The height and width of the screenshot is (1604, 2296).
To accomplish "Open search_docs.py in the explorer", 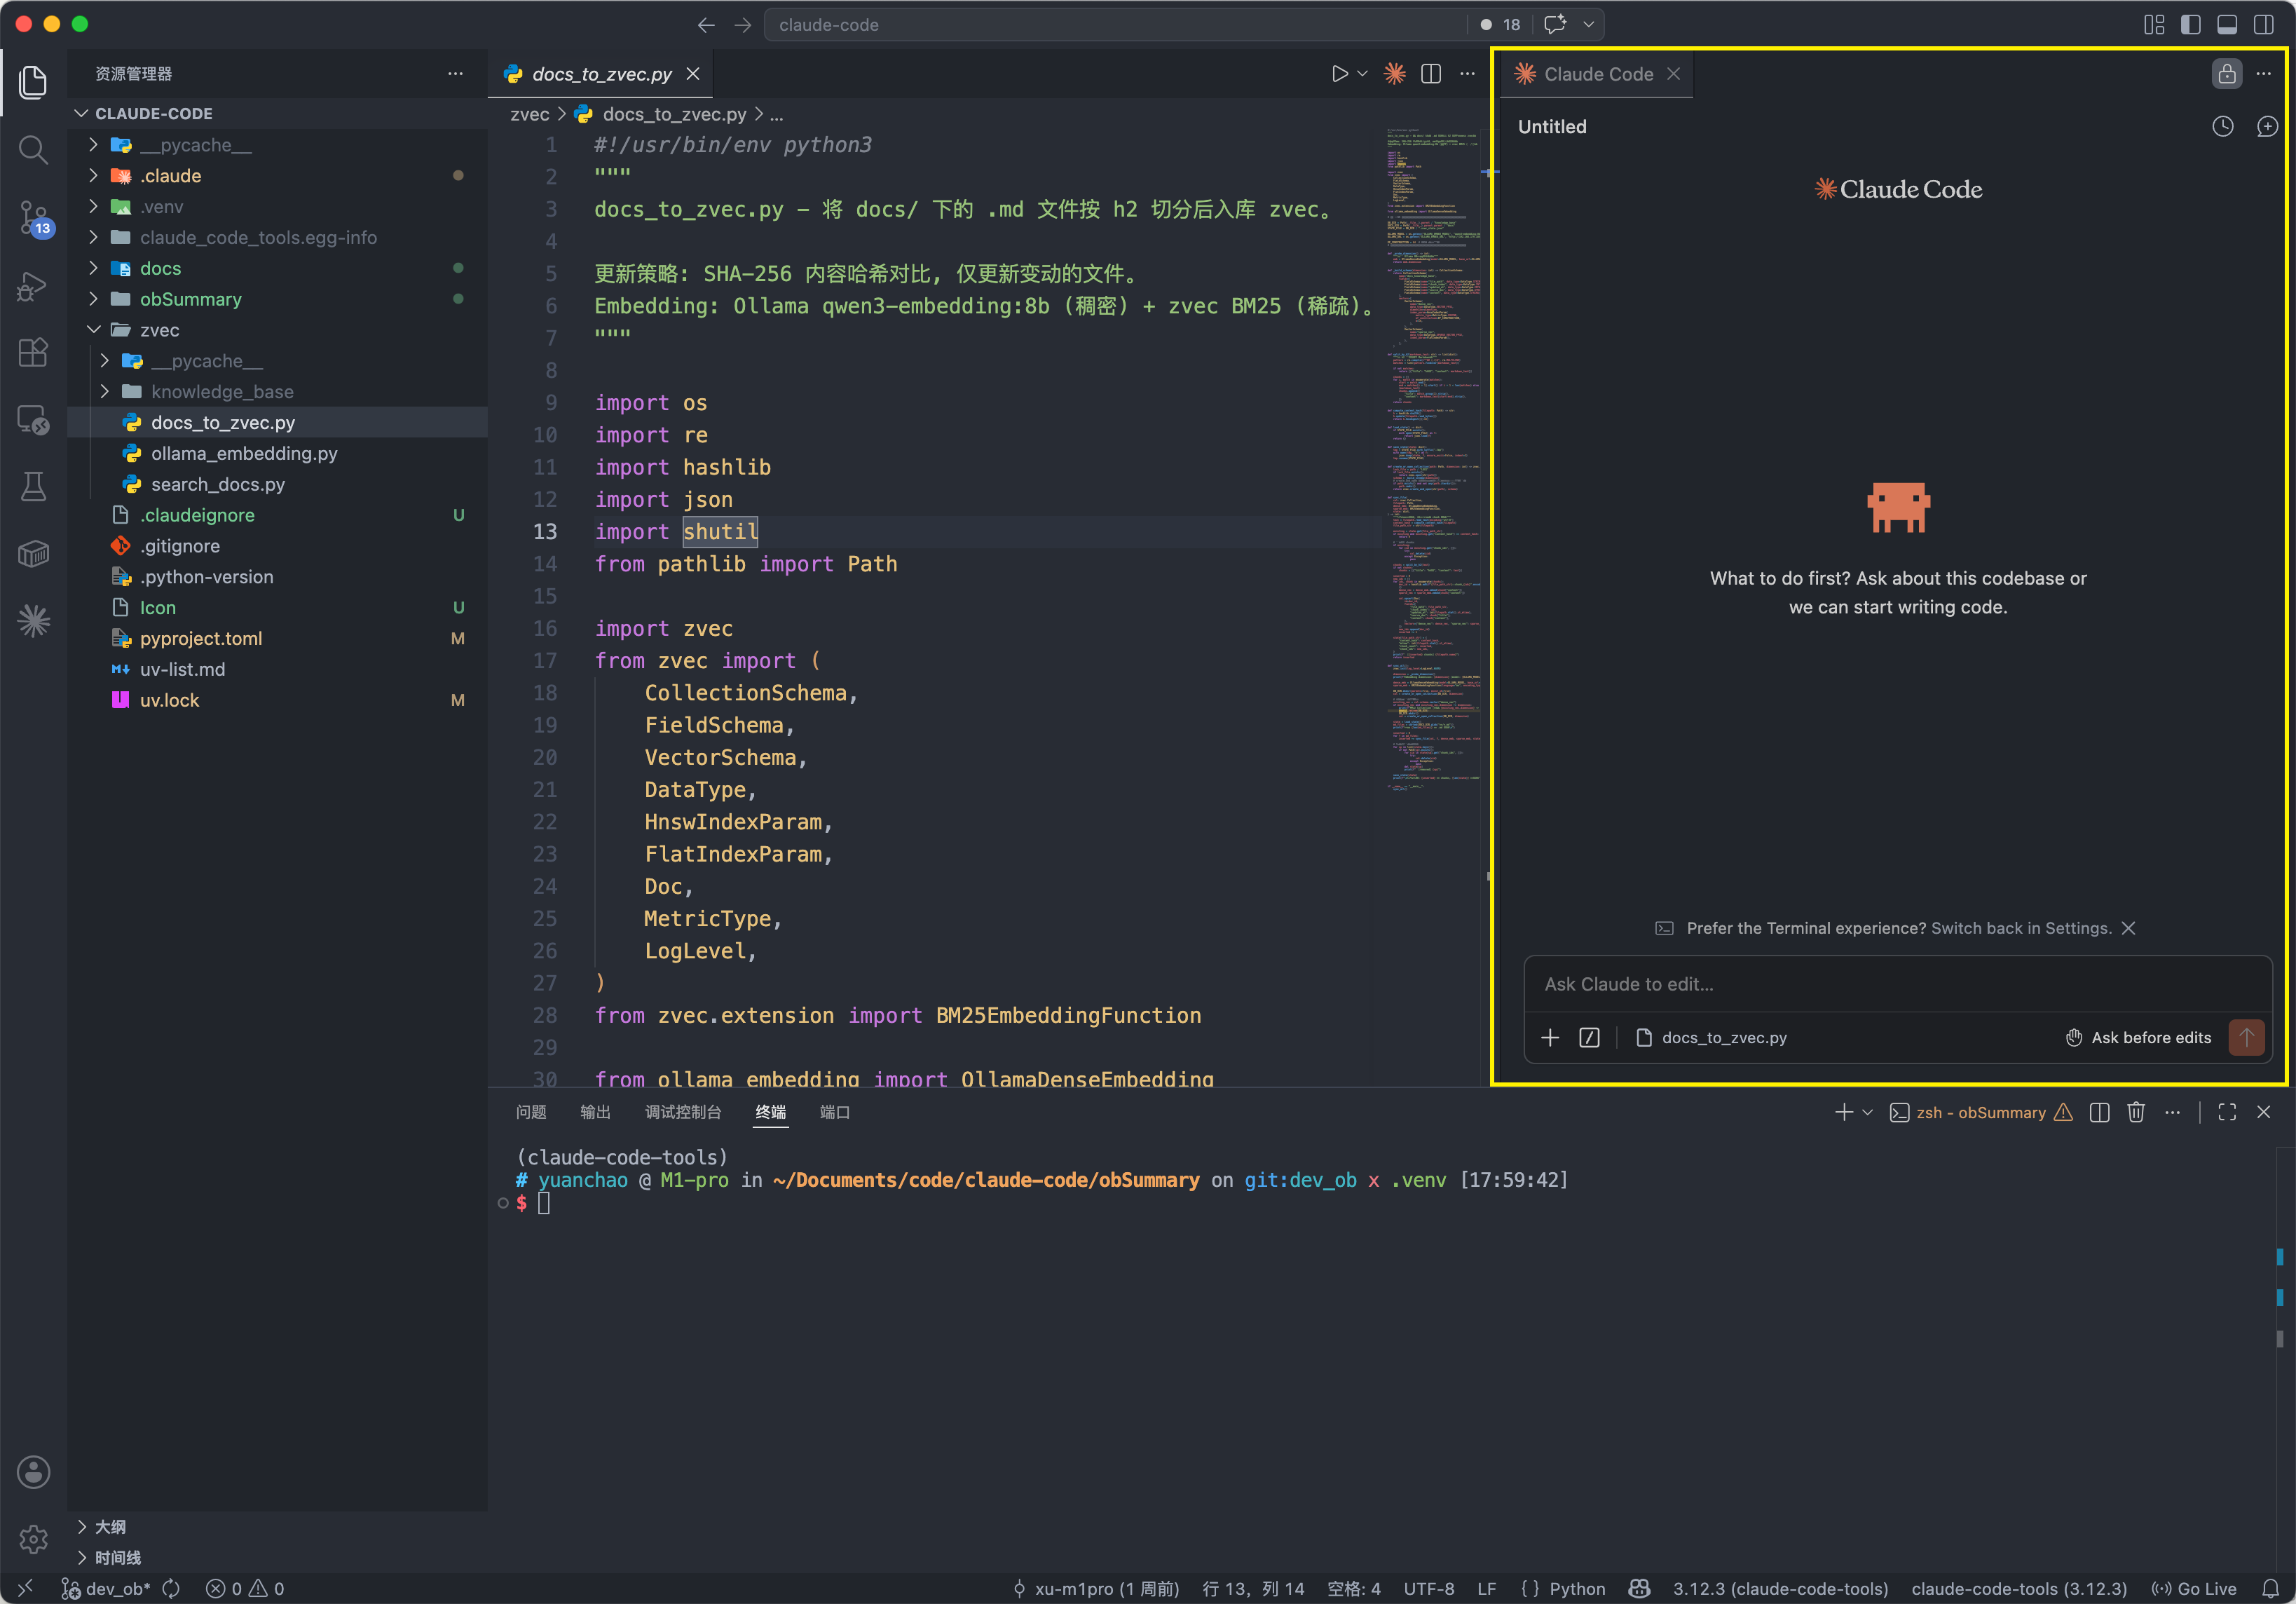I will [278, 484].
